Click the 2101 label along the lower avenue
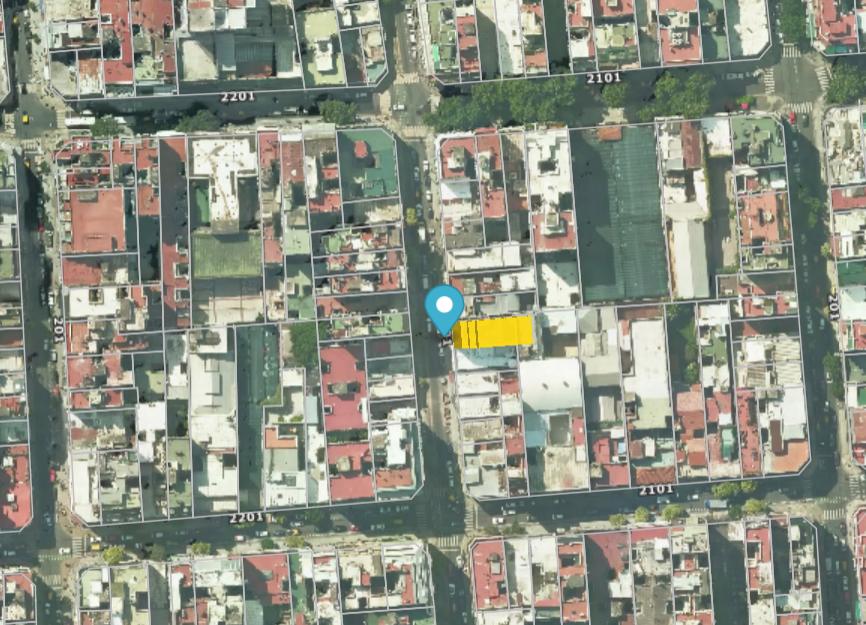Image resolution: width=866 pixels, height=625 pixels. pos(656,490)
